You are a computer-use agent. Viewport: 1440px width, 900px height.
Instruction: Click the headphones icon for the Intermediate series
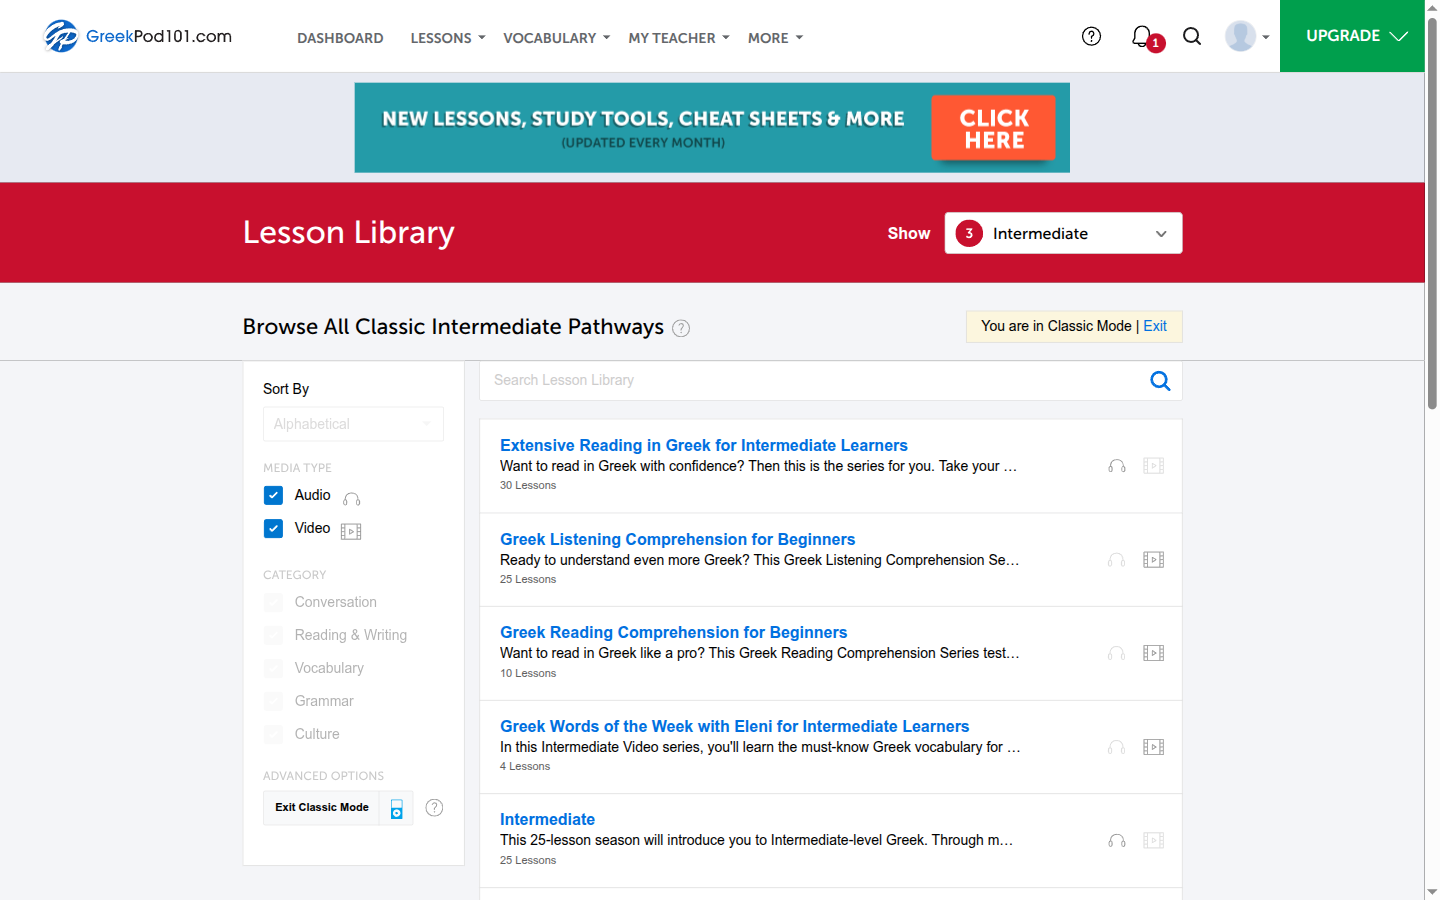1117,841
